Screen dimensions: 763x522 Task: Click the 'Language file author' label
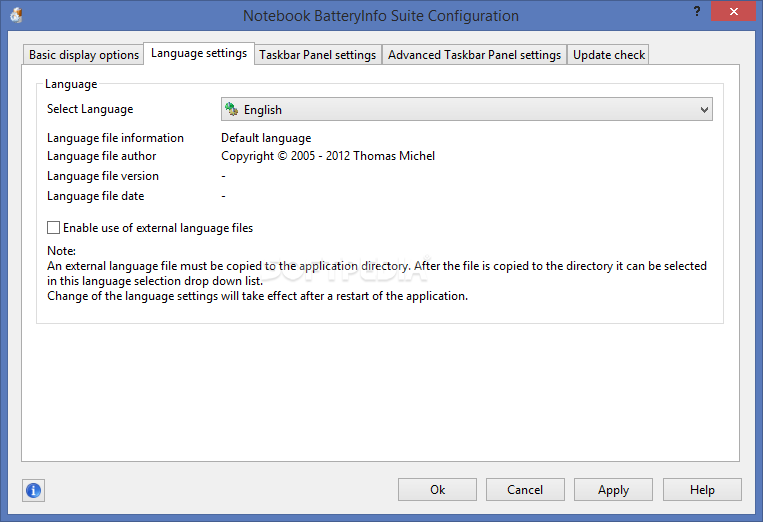[102, 156]
